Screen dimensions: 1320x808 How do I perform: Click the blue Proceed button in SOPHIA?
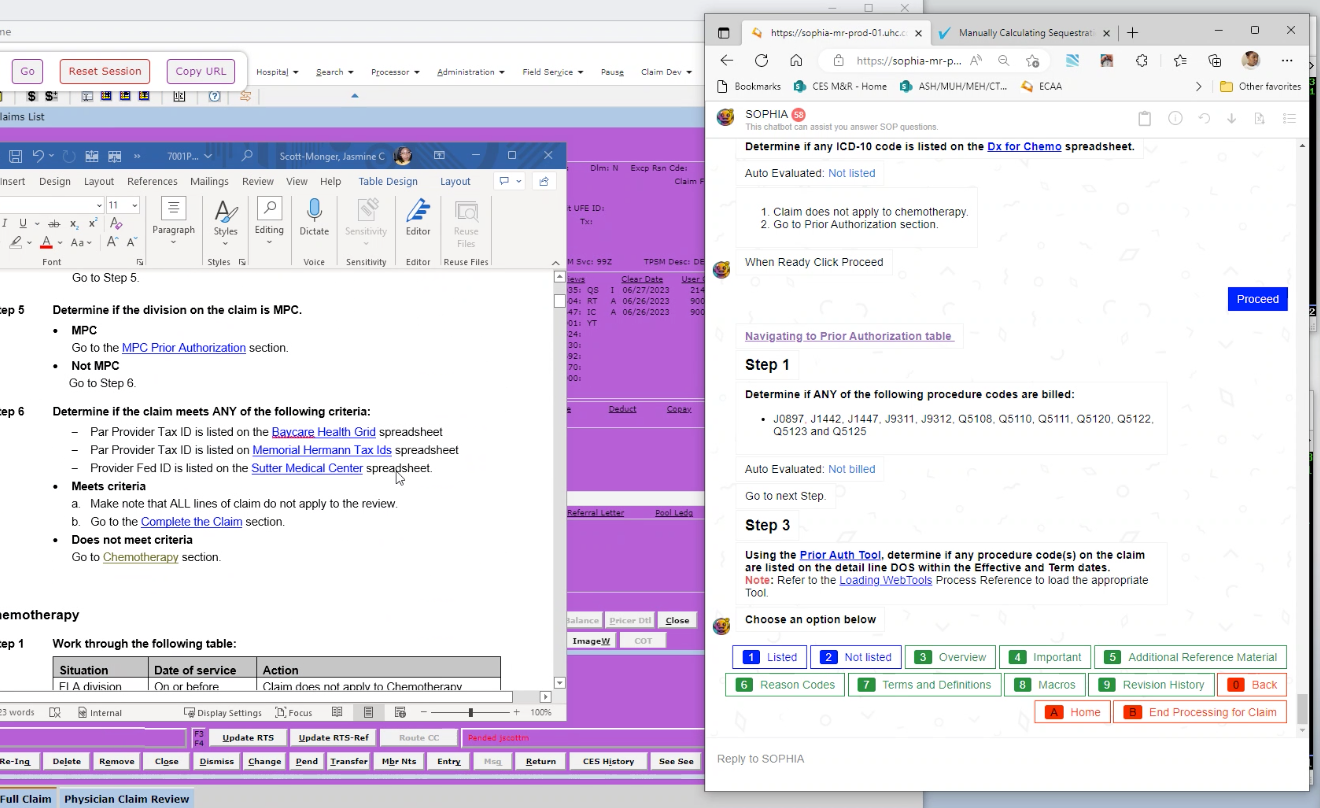pos(1258,299)
